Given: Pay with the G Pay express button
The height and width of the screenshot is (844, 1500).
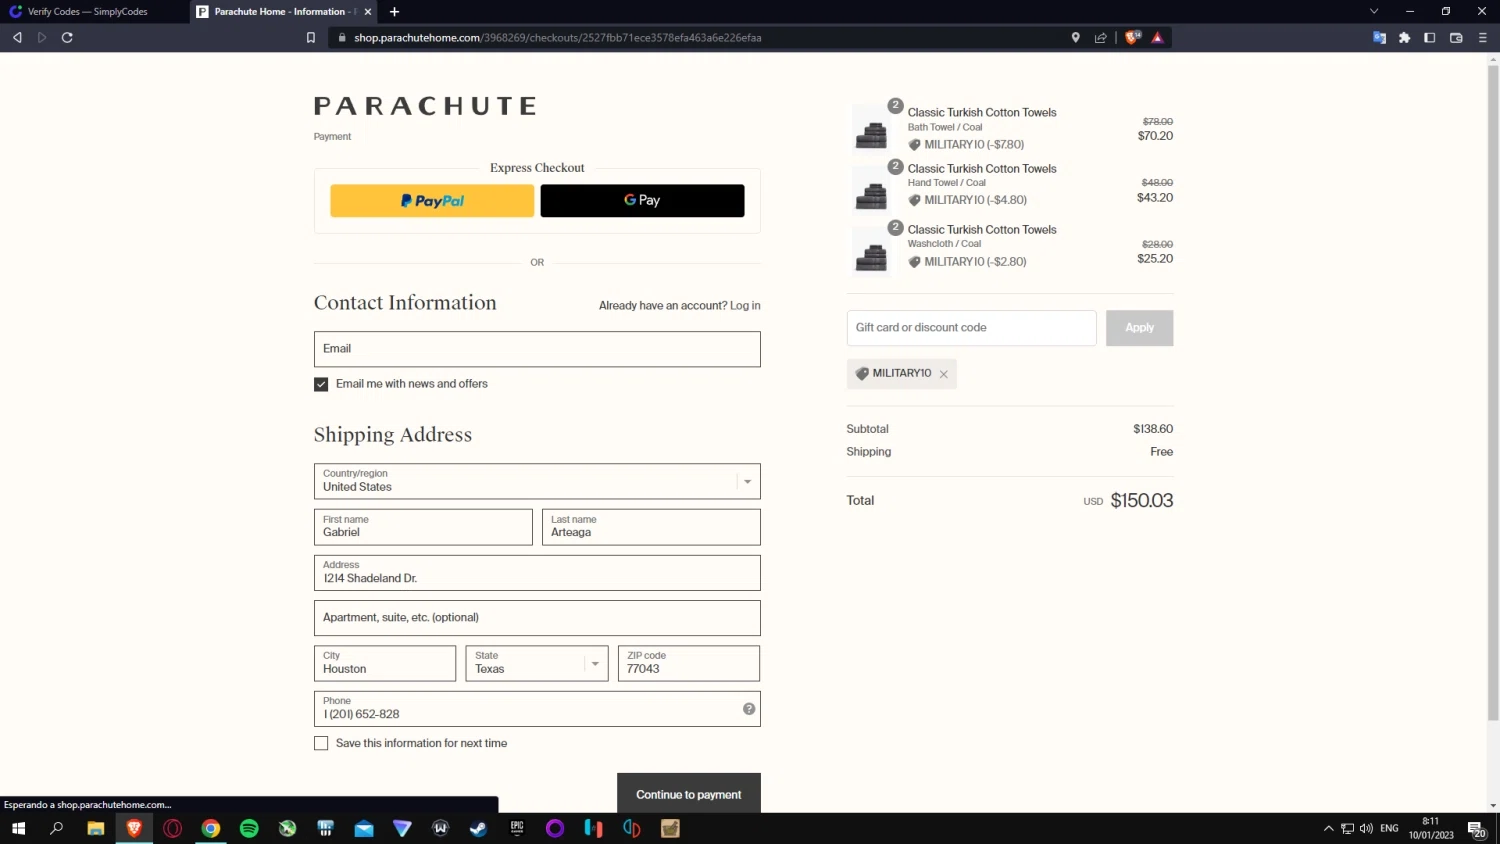Looking at the screenshot, I should click(x=642, y=201).
